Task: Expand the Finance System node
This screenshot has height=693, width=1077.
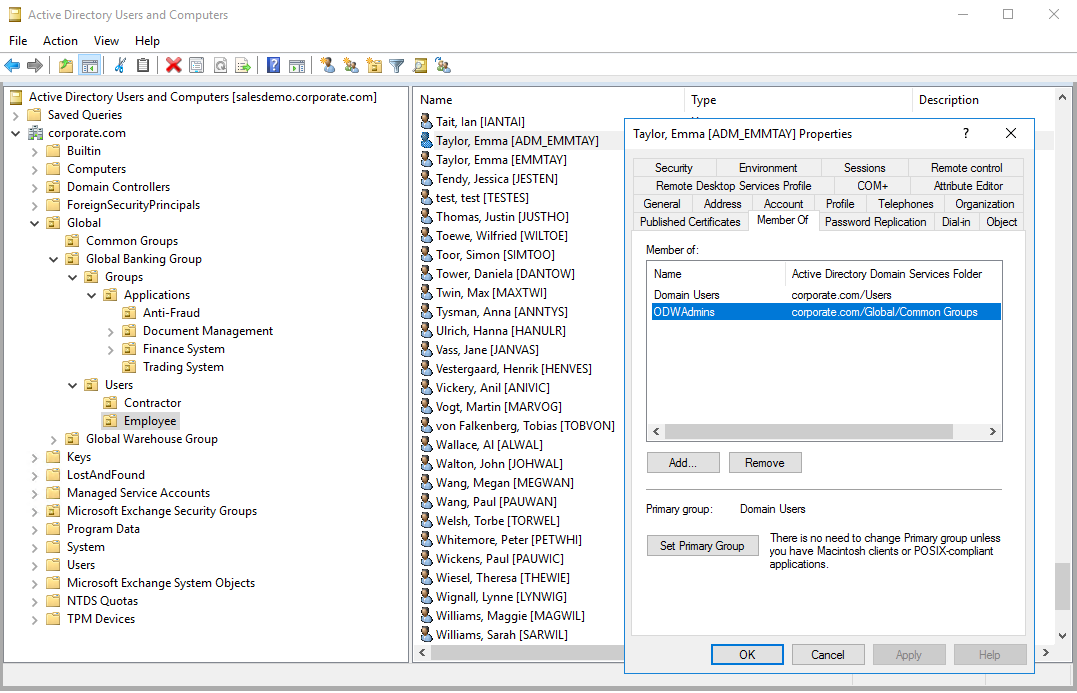Action: coord(111,349)
